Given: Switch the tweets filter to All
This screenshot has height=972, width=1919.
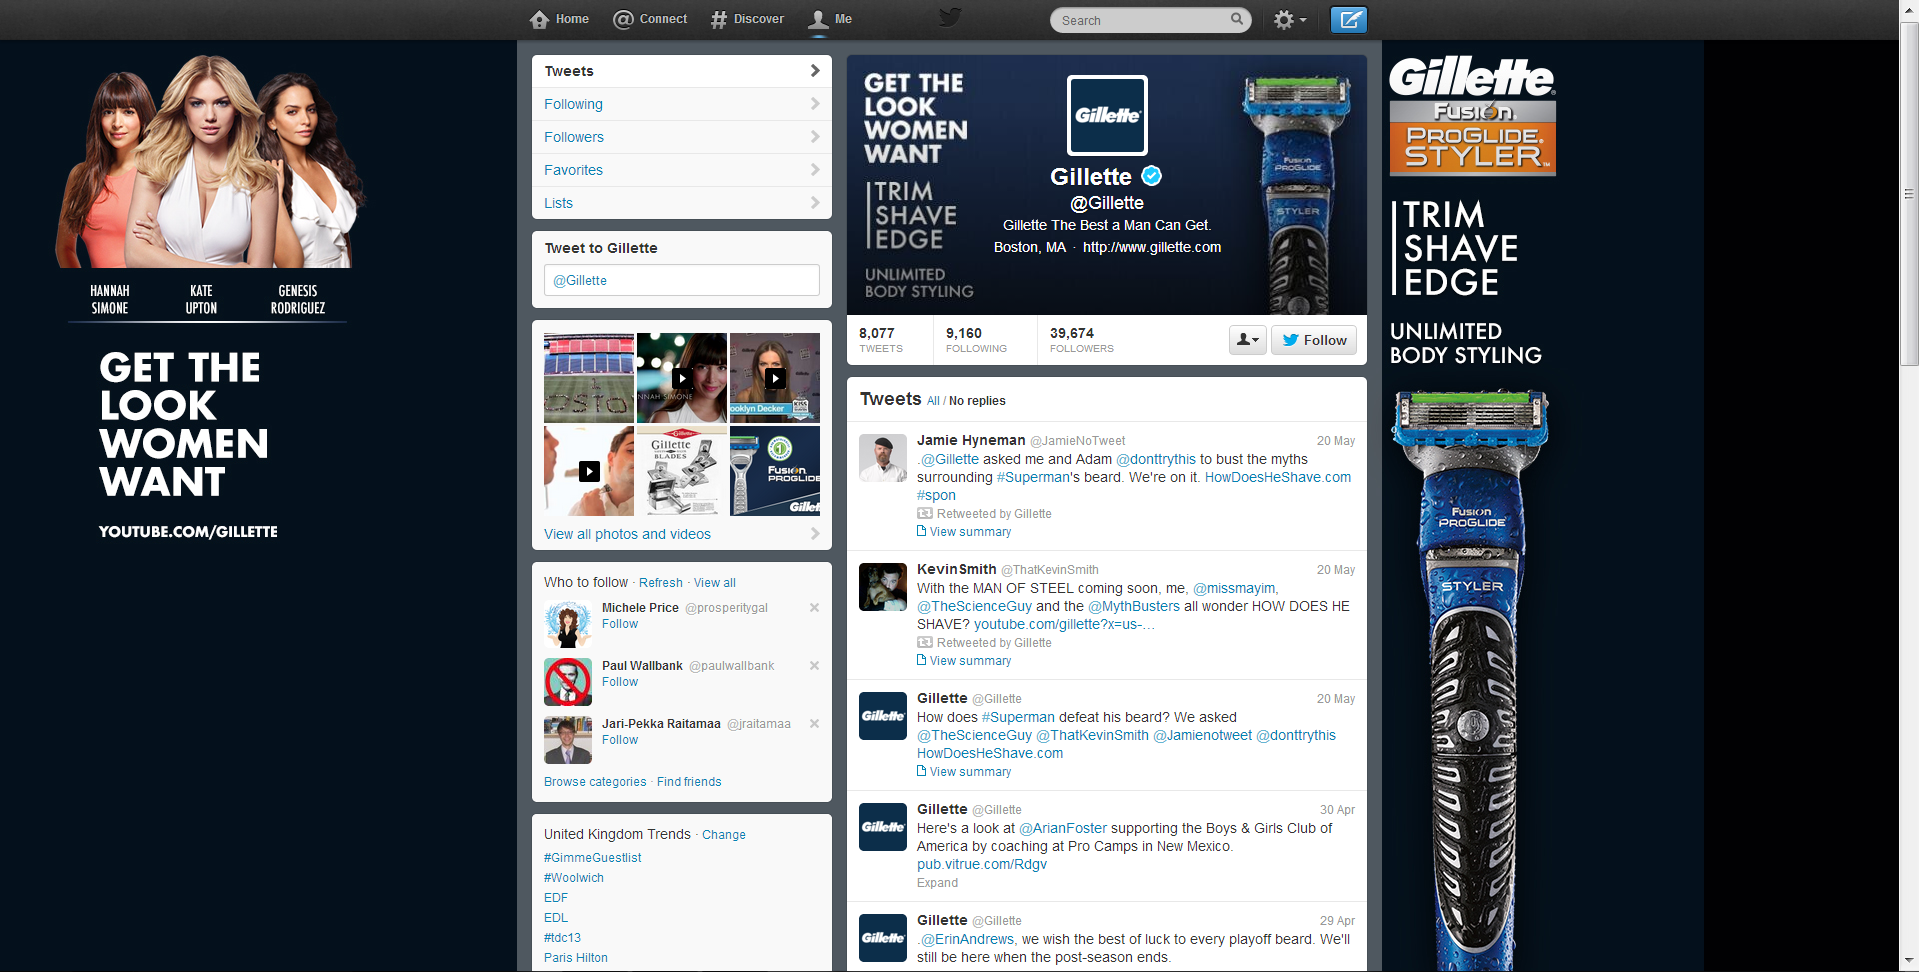Looking at the screenshot, I should coord(933,401).
